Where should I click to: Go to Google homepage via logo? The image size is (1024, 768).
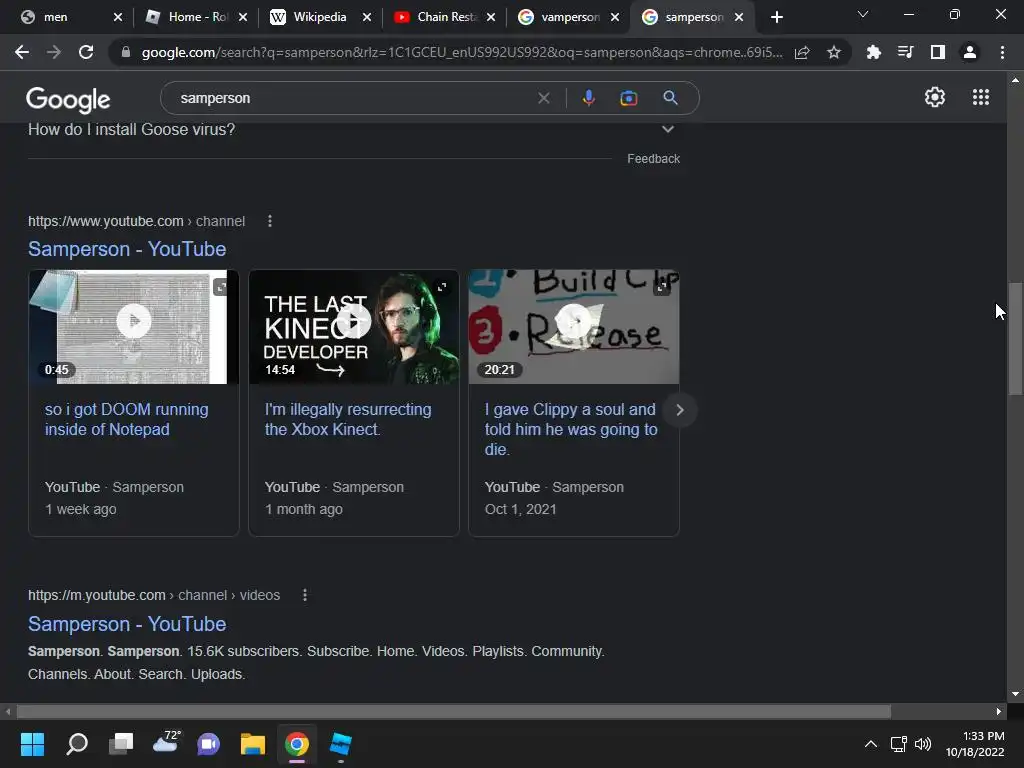(68, 100)
